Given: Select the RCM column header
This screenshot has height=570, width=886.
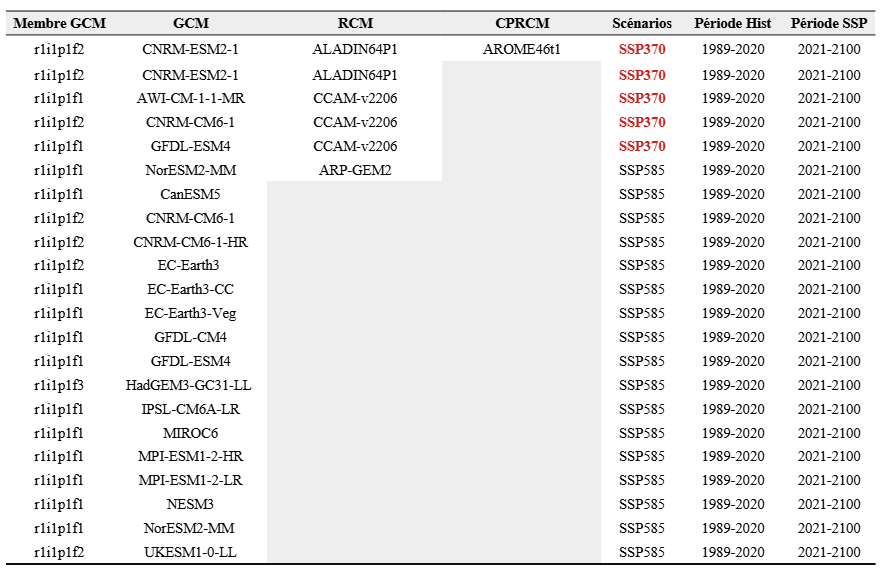Looking at the screenshot, I should [x=355, y=23].
